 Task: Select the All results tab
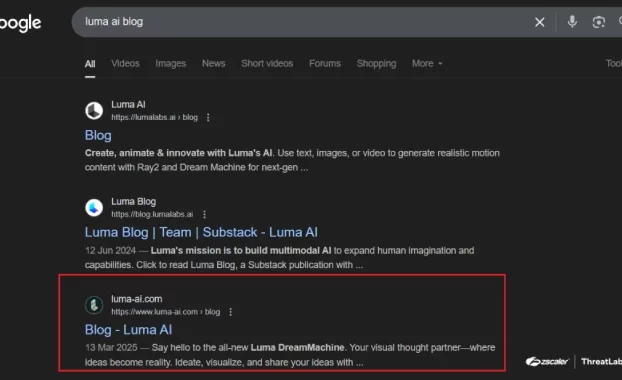click(90, 64)
